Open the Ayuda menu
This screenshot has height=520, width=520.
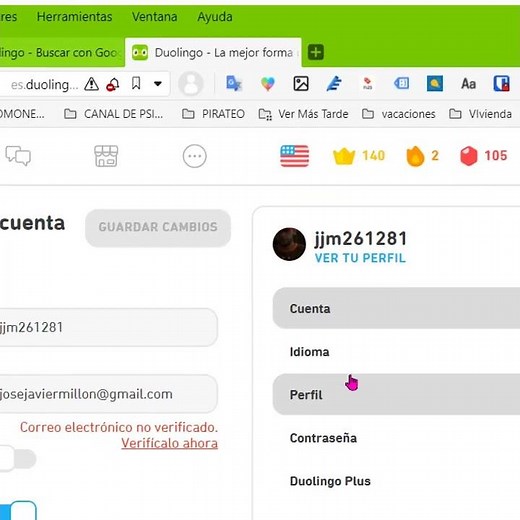click(x=215, y=17)
